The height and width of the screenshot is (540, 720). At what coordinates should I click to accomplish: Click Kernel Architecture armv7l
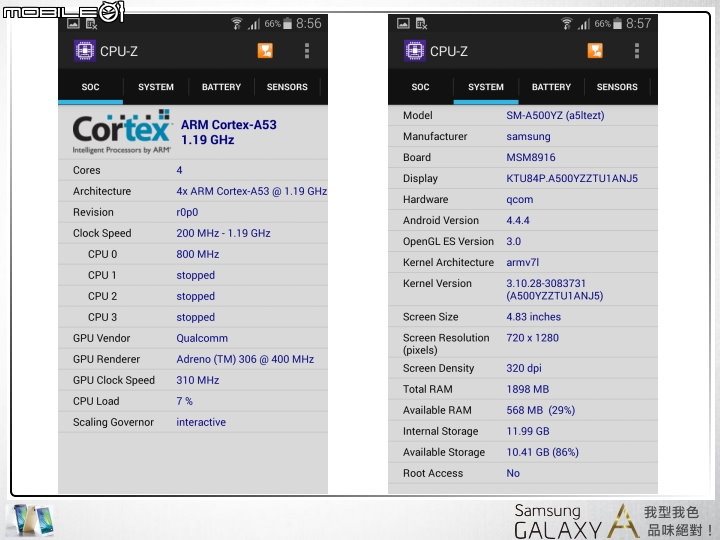pyautogui.click(x=523, y=263)
